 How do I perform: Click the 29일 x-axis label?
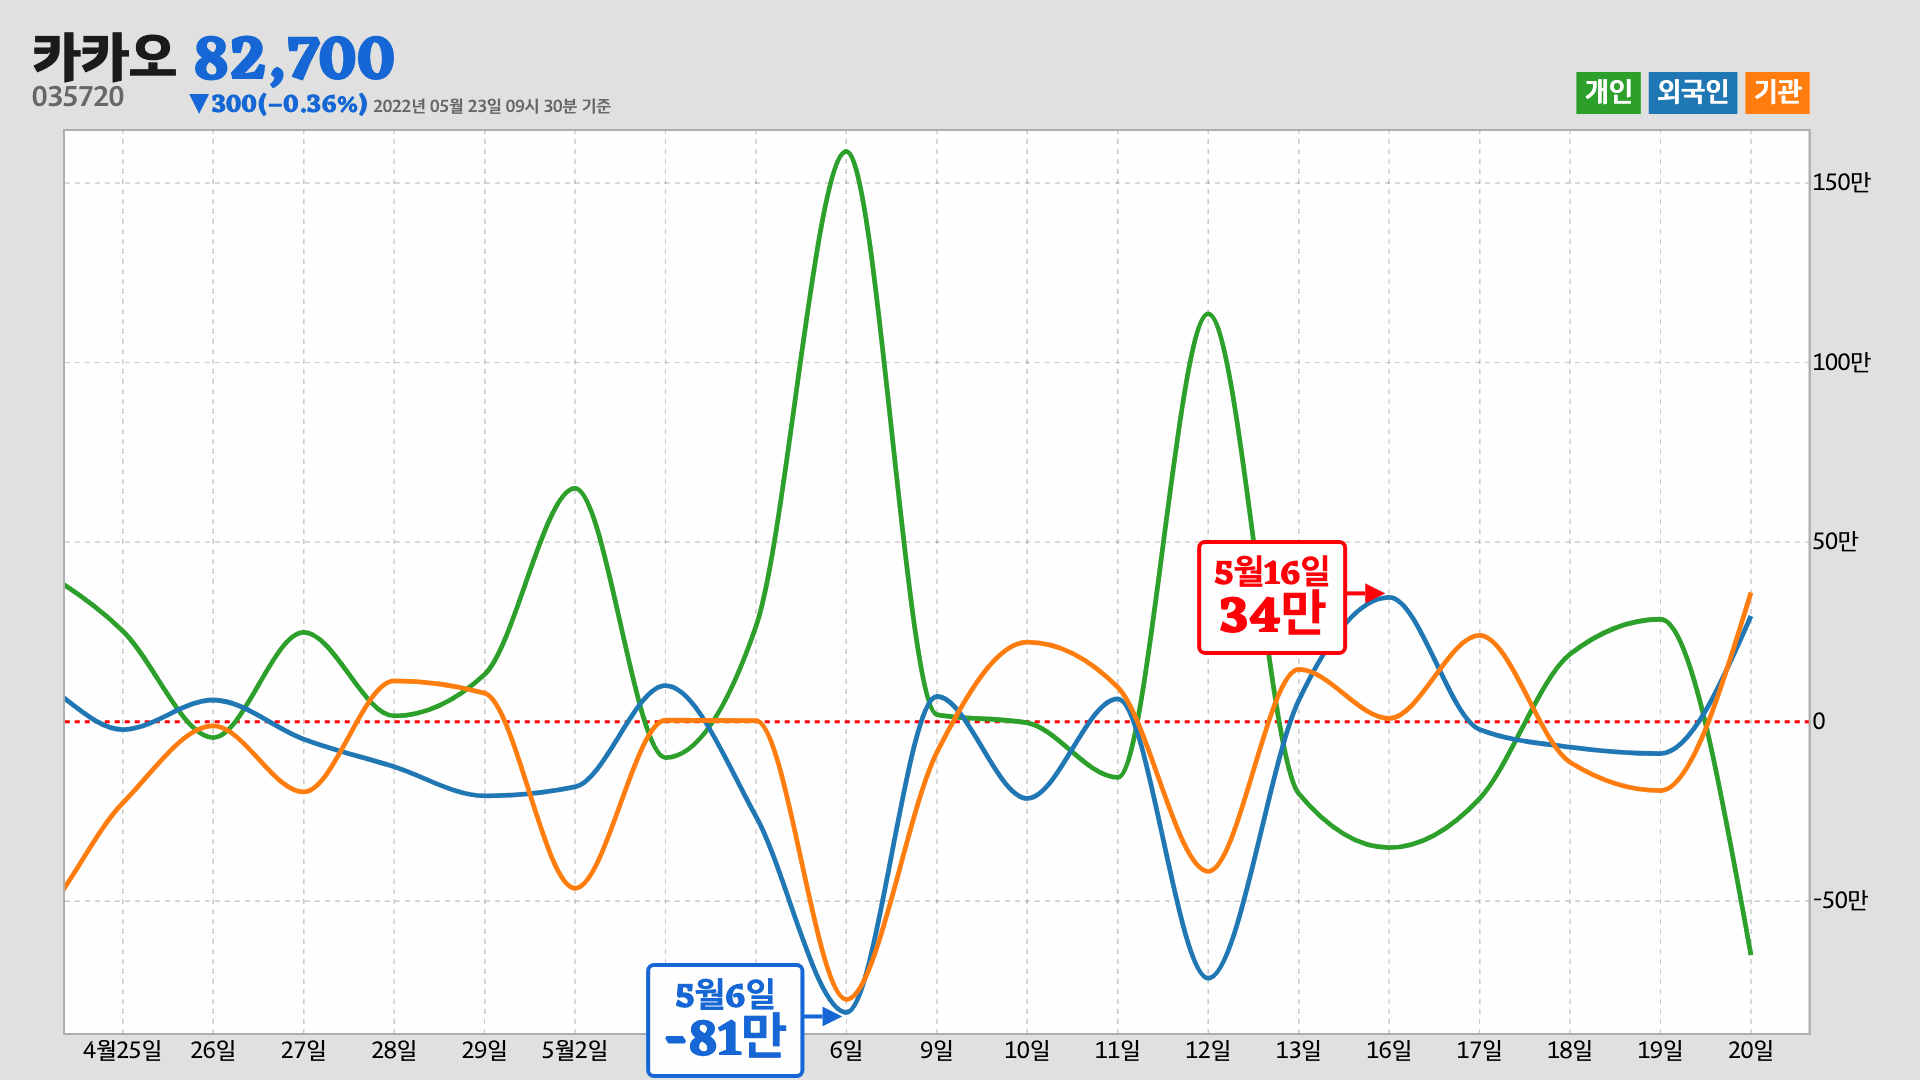coord(484,1050)
